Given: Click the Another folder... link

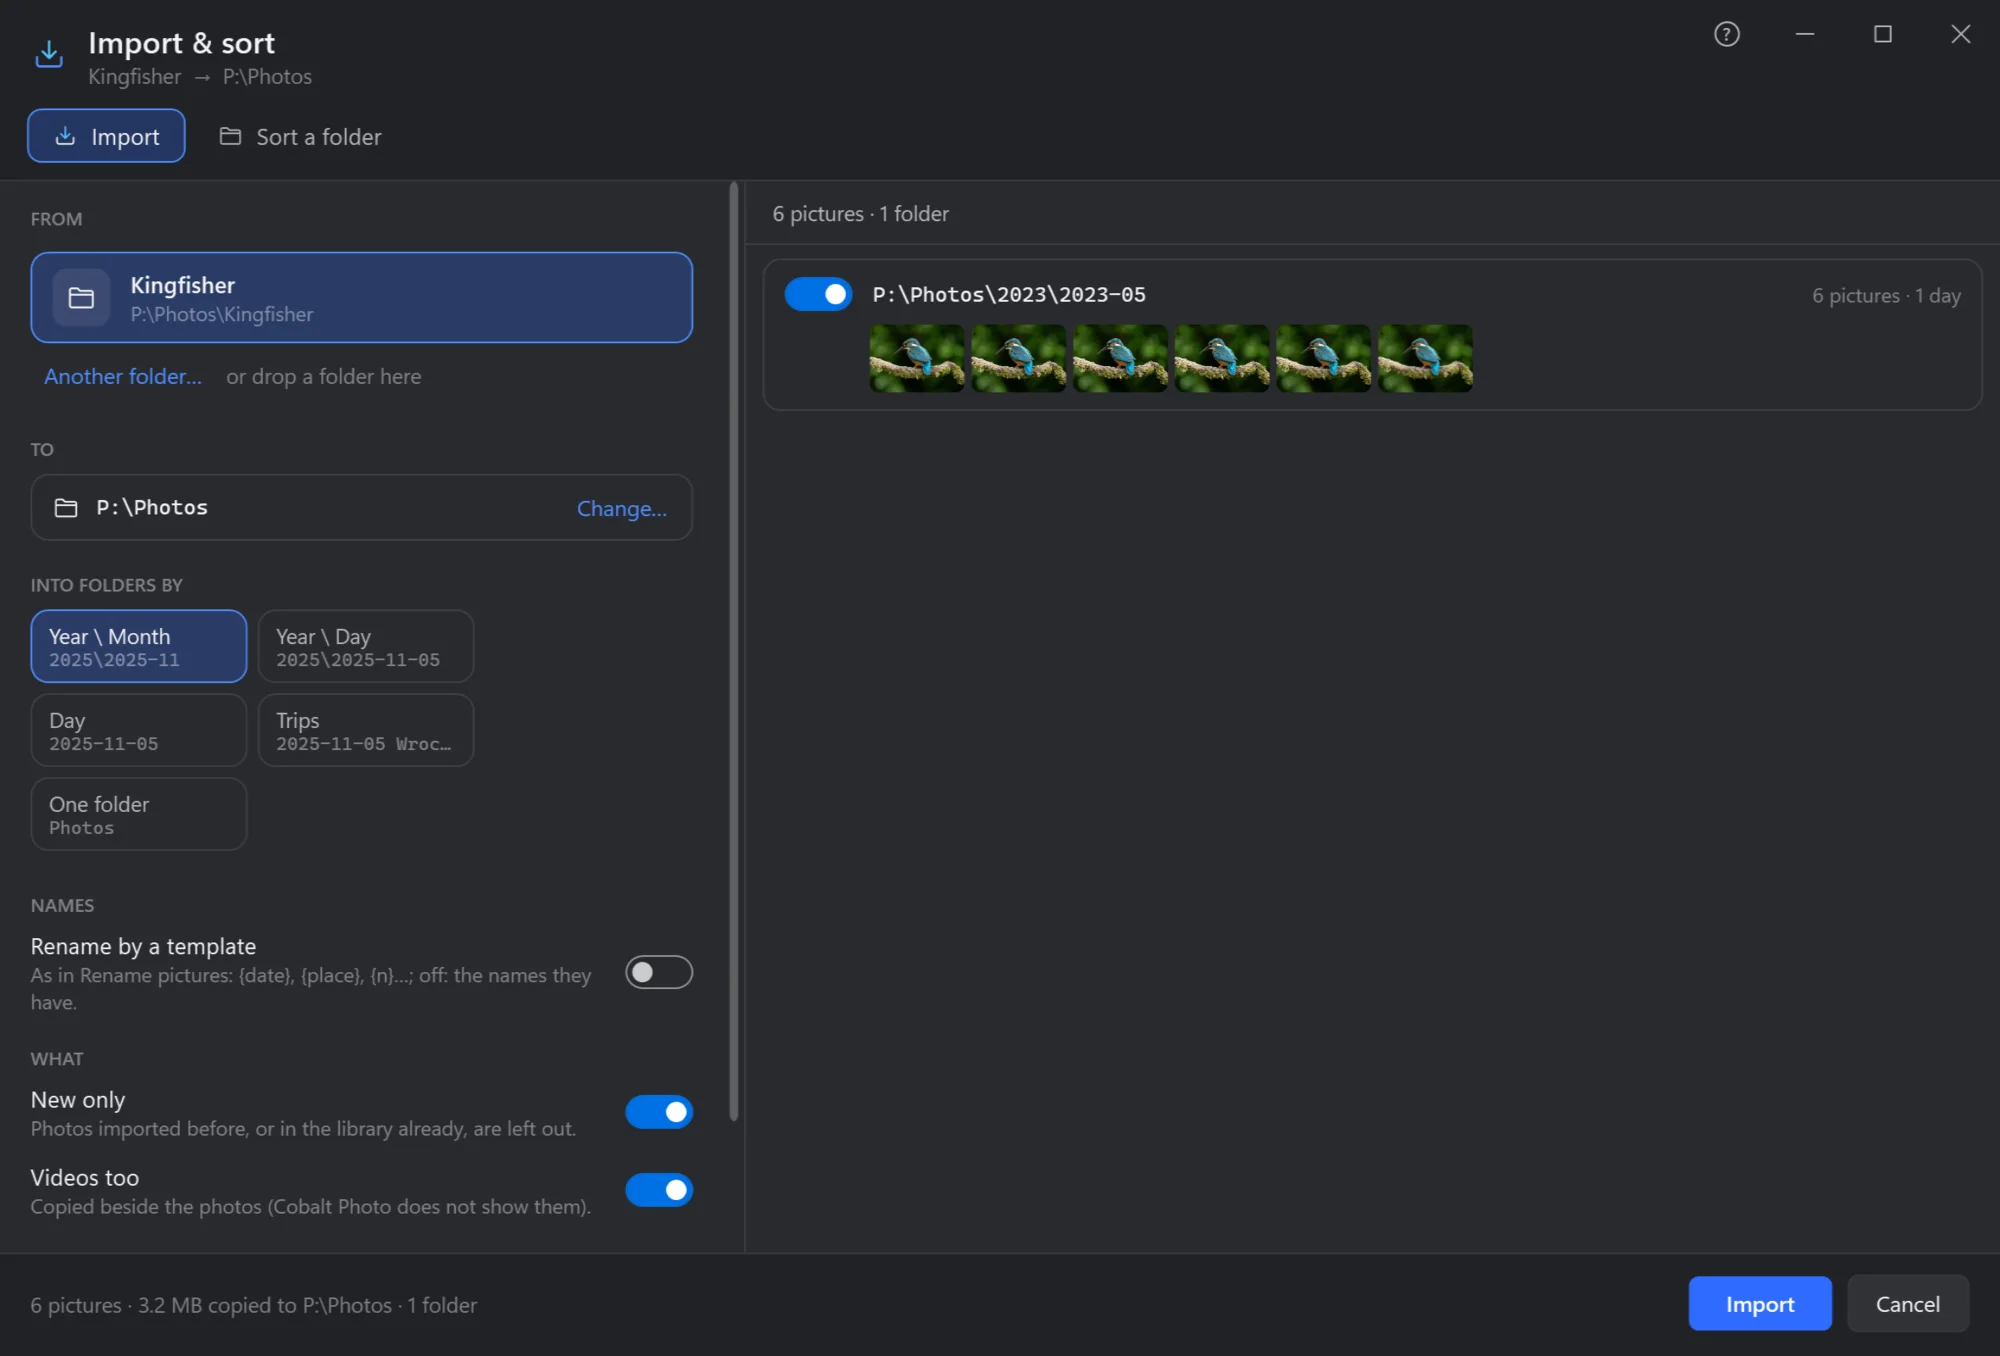Looking at the screenshot, I should click(123, 377).
